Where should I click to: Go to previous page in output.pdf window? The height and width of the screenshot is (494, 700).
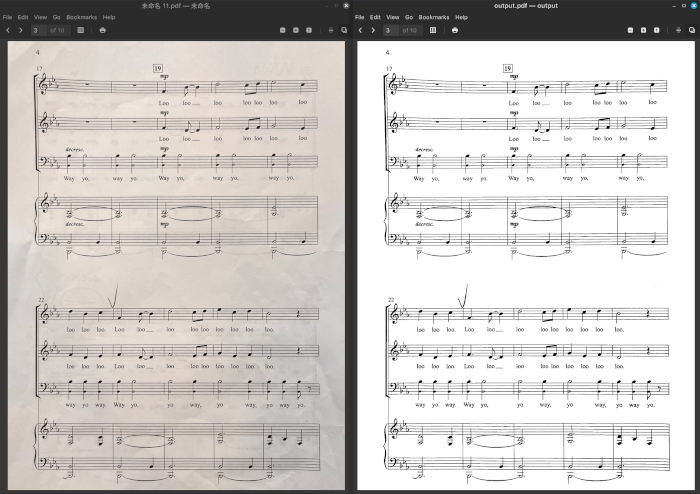(x=360, y=30)
